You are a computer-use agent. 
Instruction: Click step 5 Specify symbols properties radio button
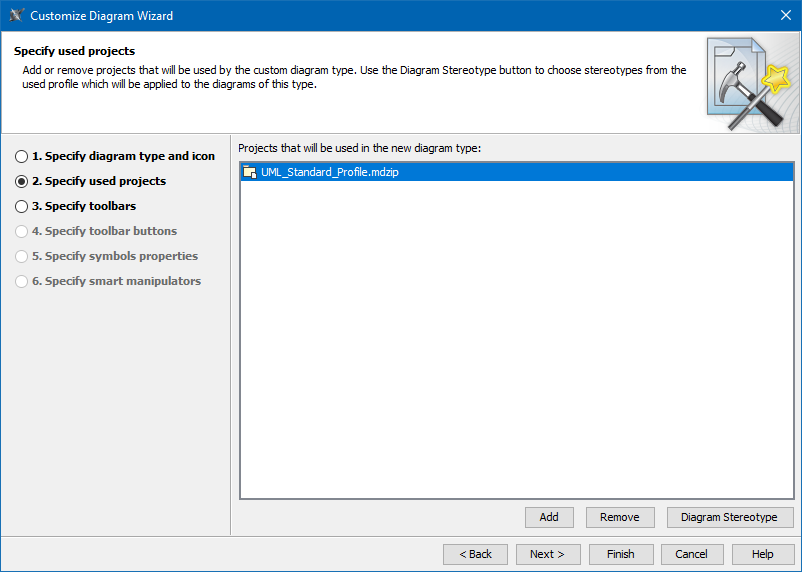pyautogui.click(x=22, y=257)
